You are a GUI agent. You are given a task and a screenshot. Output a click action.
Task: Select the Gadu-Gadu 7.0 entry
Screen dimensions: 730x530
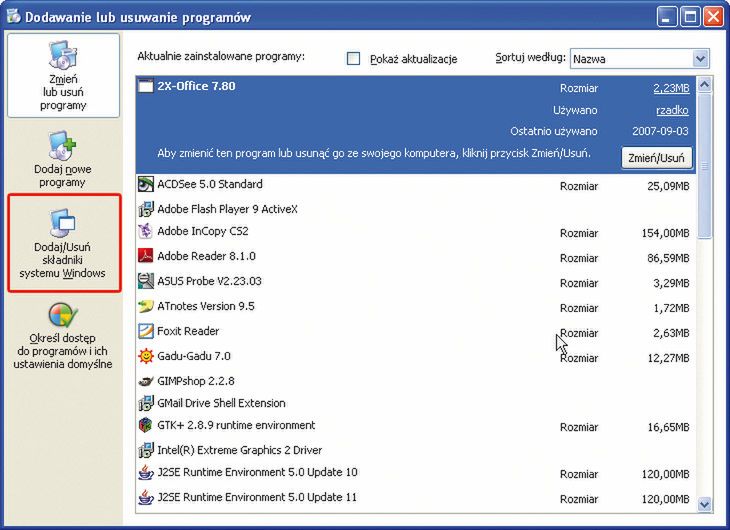(x=415, y=356)
